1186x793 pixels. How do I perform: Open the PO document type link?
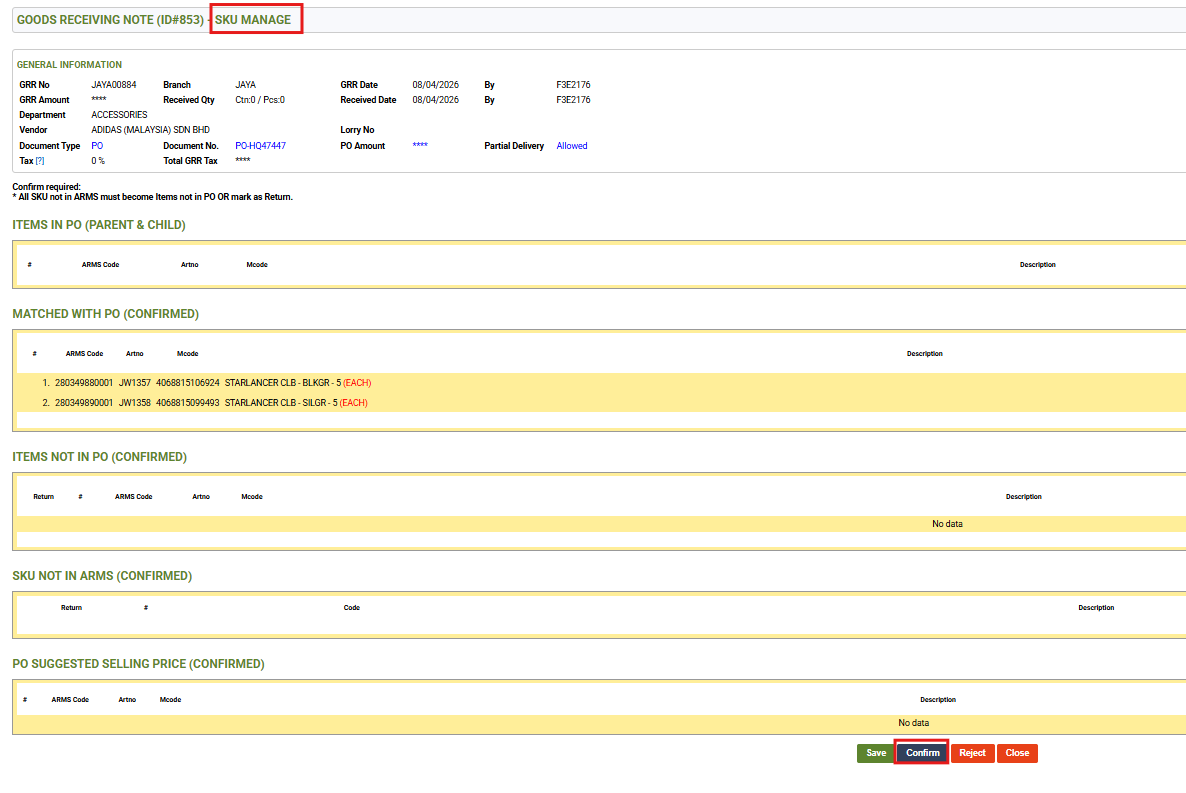pos(97,146)
